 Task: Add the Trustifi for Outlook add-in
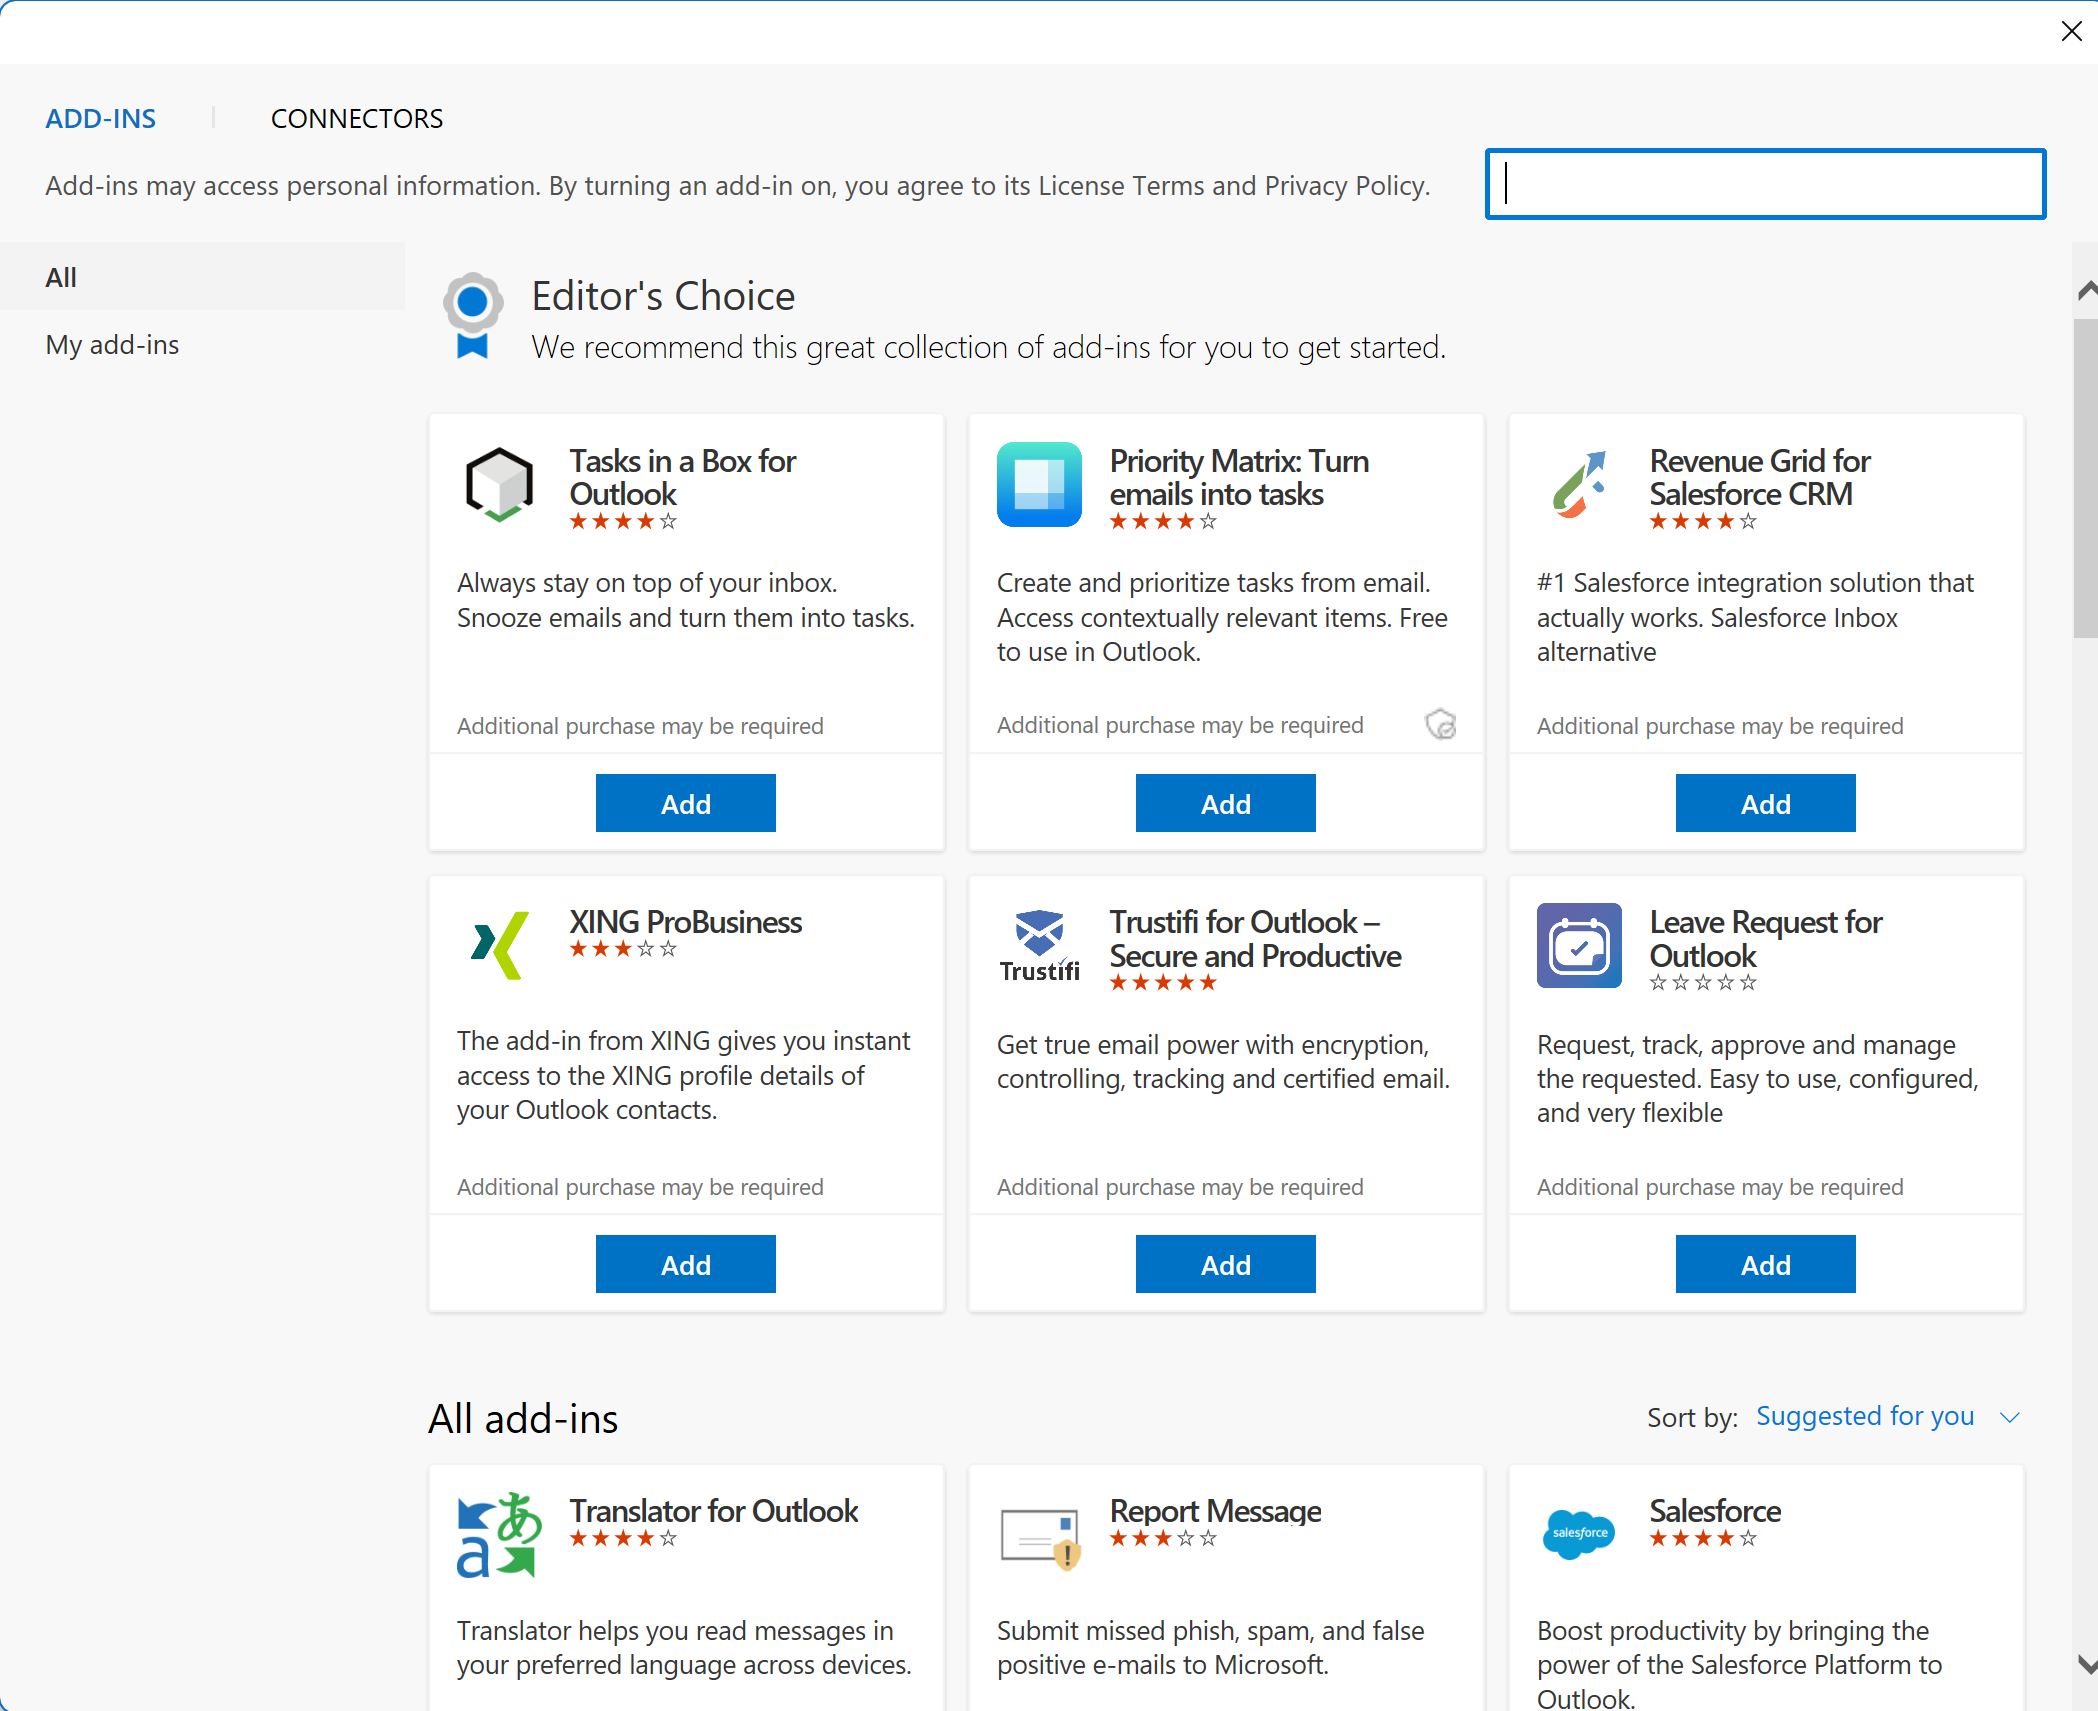click(x=1225, y=1264)
